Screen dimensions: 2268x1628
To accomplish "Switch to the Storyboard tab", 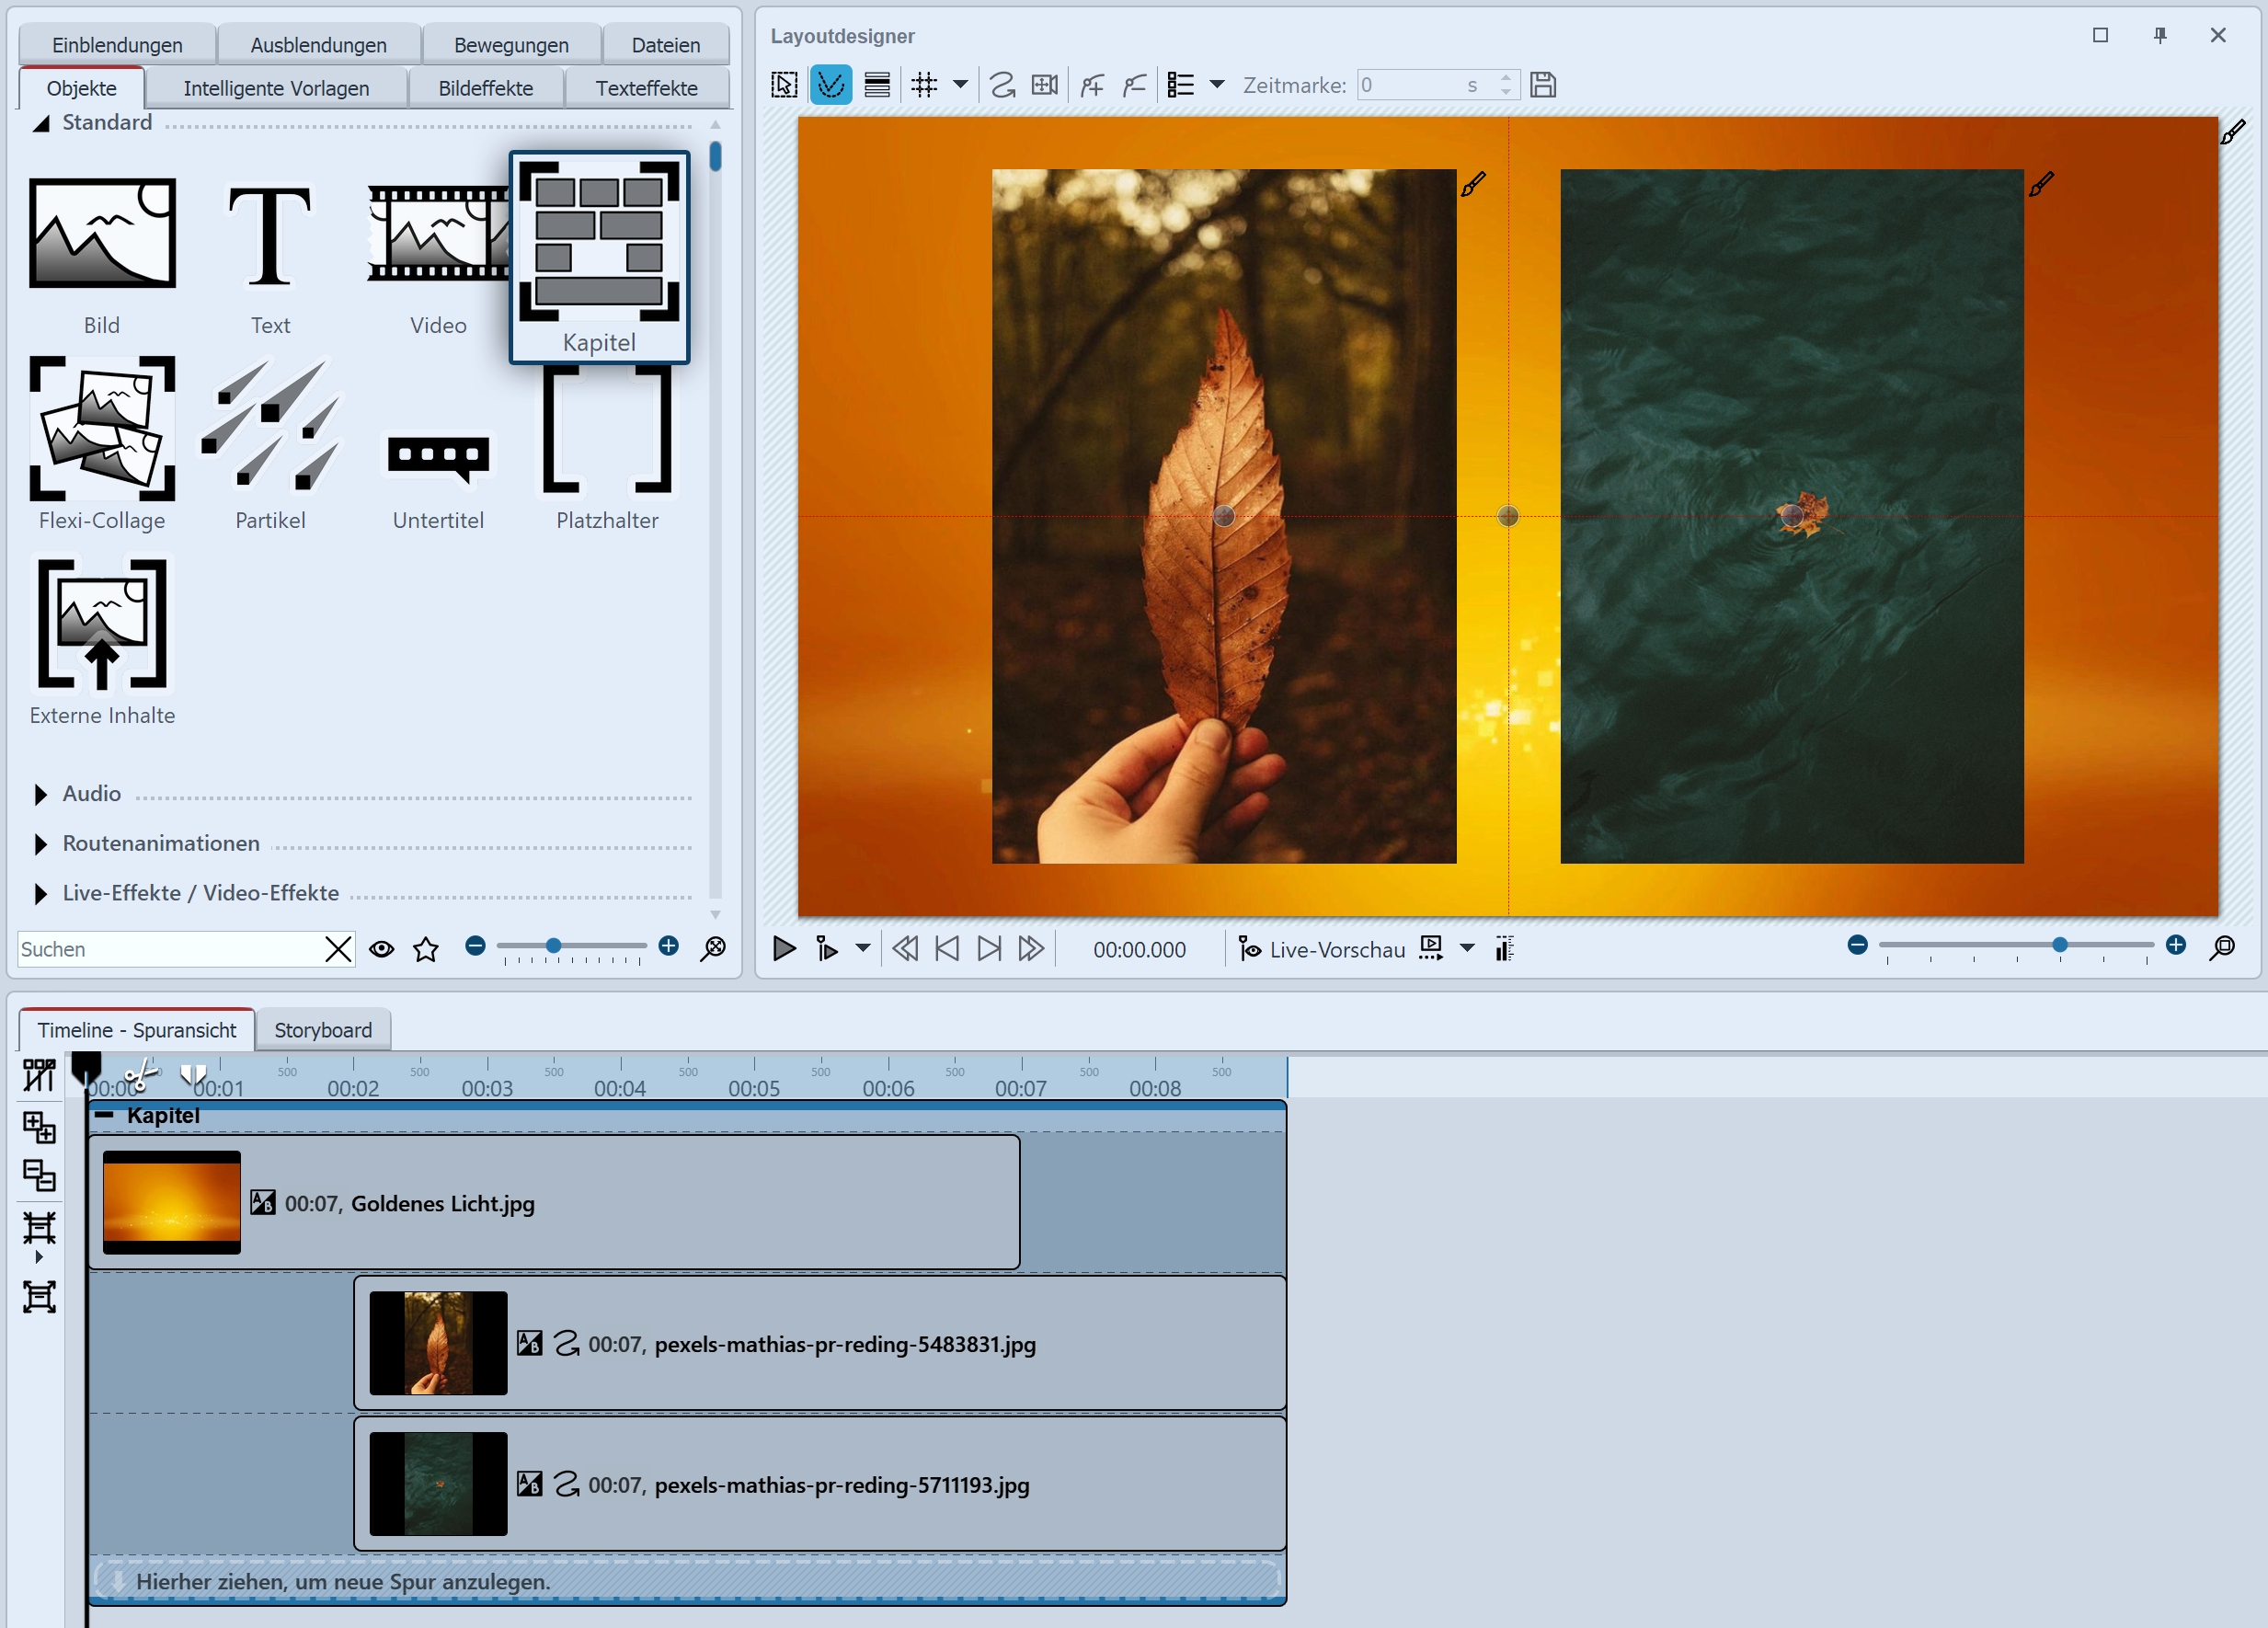I will tap(322, 1030).
